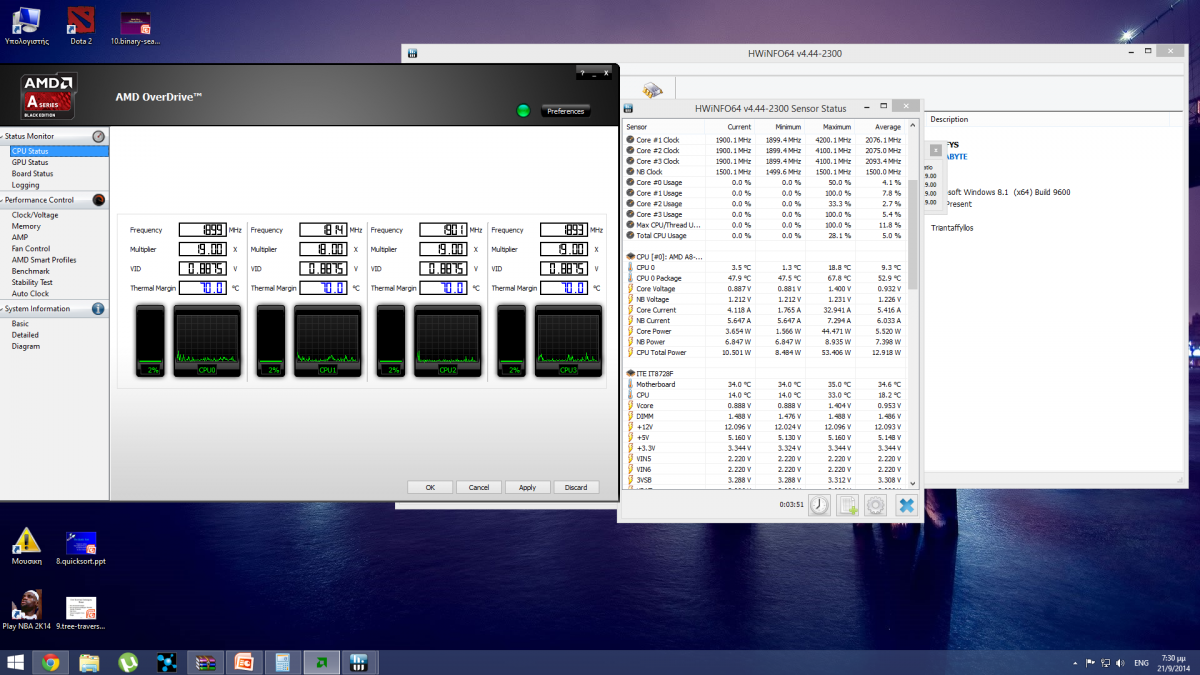Screen dimensions: 1200x675
Task: Click the blue X icon in HWiNFO toolbar
Action: point(905,505)
